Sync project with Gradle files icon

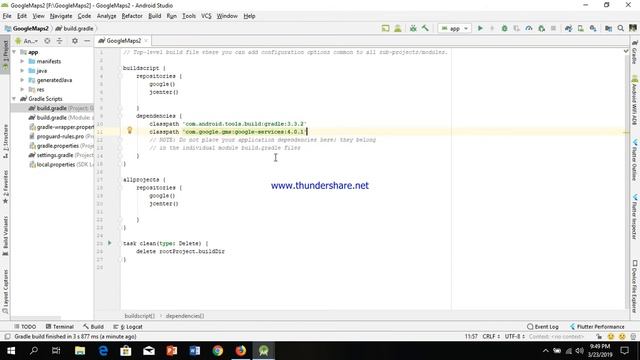(568, 28)
